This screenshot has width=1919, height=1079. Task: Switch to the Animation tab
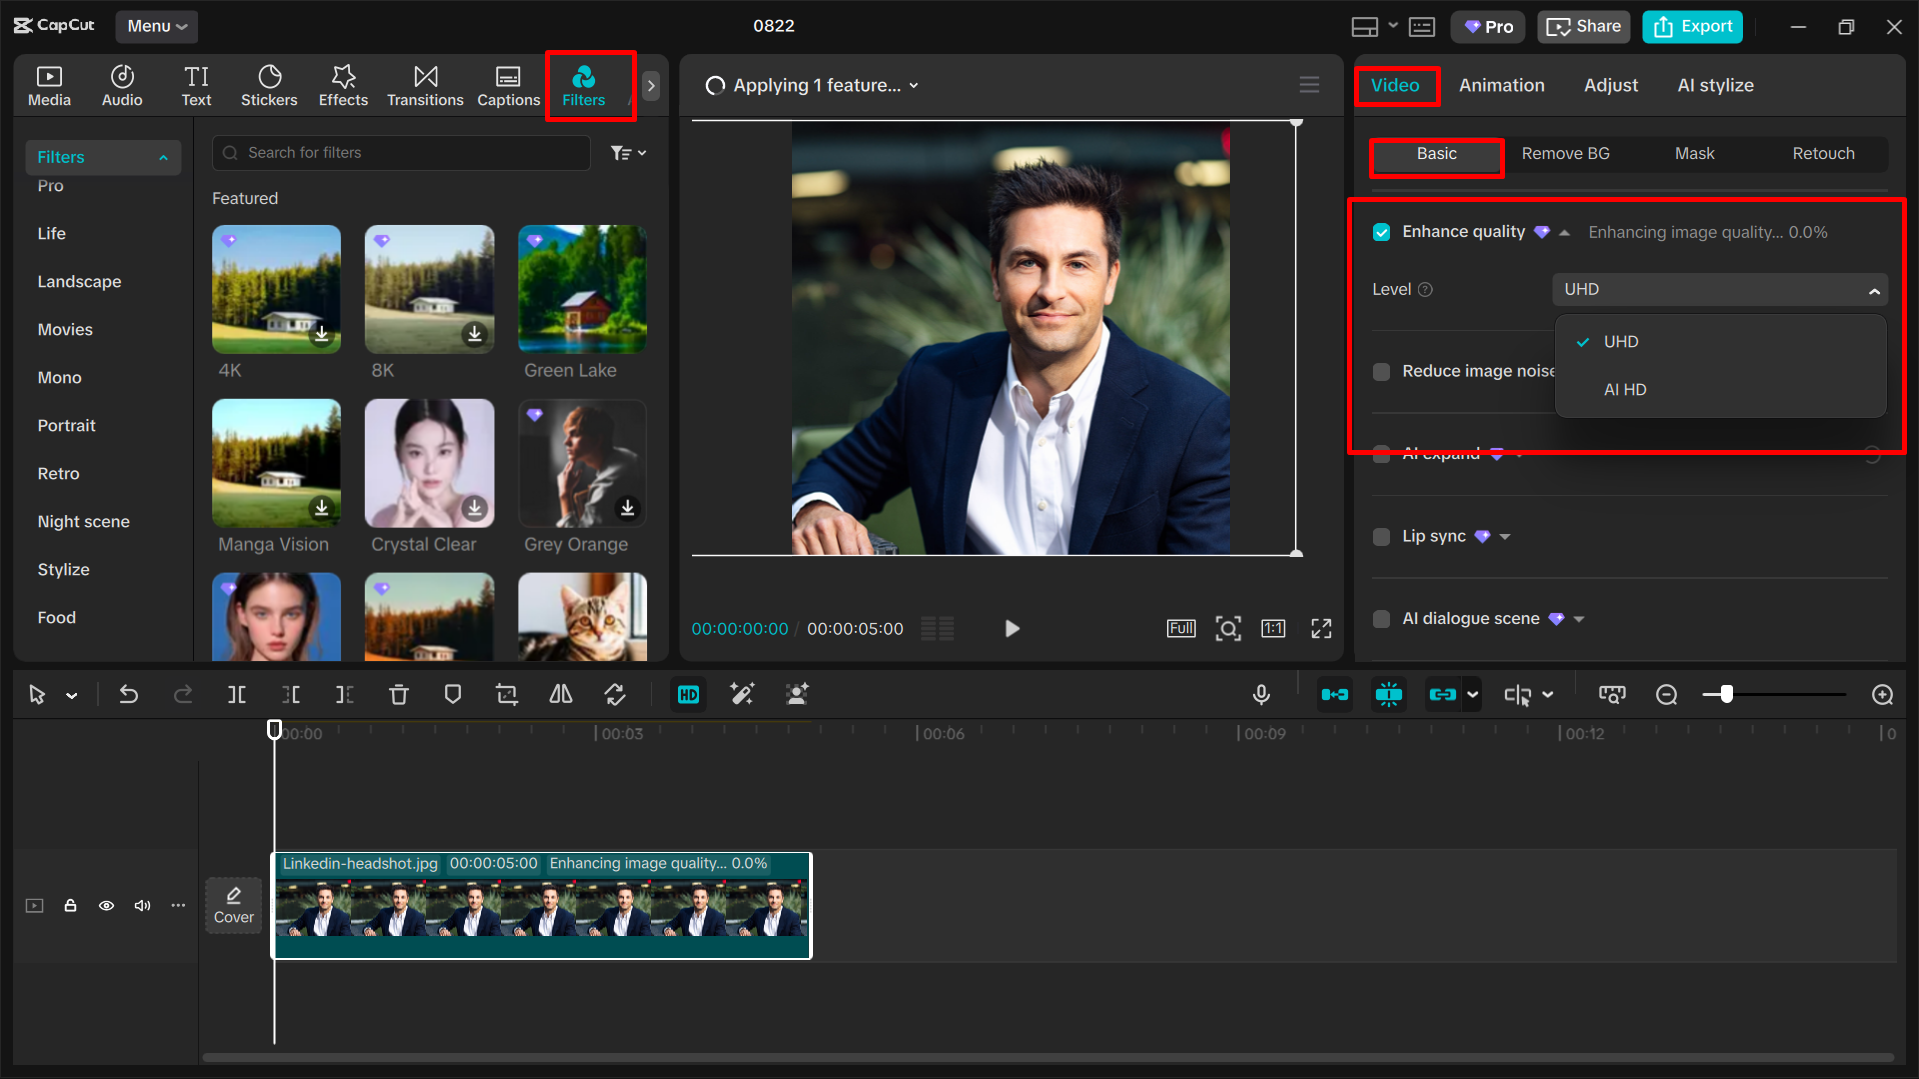pyautogui.click(x=1501, y=85)
